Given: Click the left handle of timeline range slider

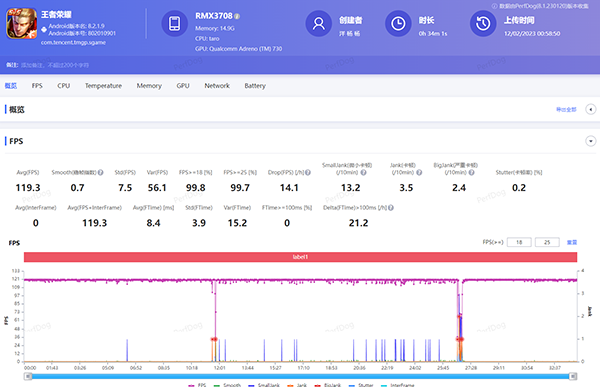Looking at the screenshot, I should [x=28, y=377].
